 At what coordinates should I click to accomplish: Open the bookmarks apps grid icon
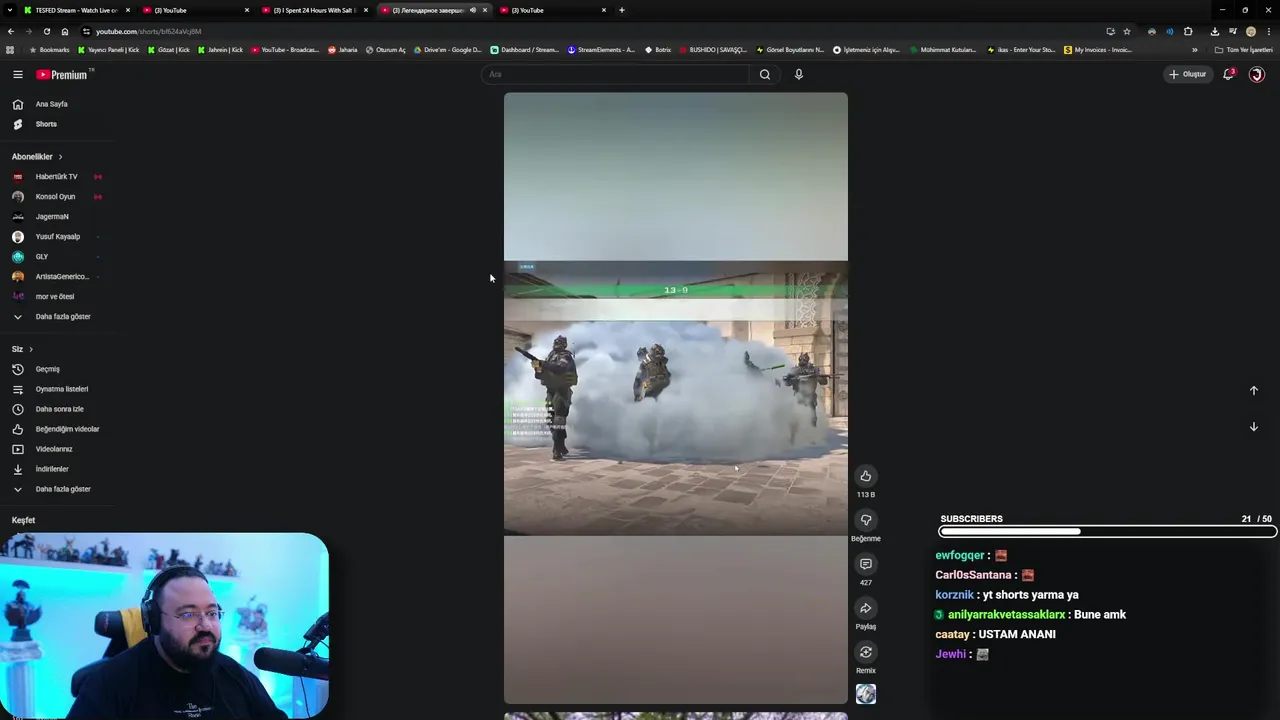(10, 50)
